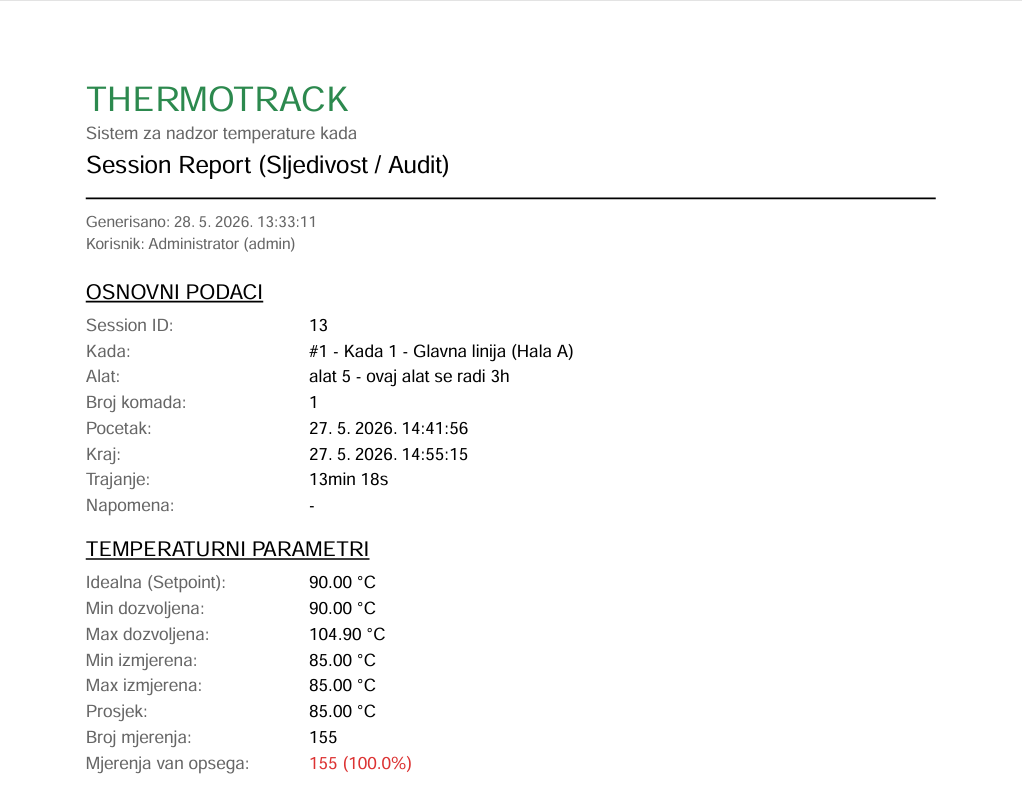Click the 'Kraj:' label
The height and width of the screenshot is (789, 1022).
click(x=104, y=455)
